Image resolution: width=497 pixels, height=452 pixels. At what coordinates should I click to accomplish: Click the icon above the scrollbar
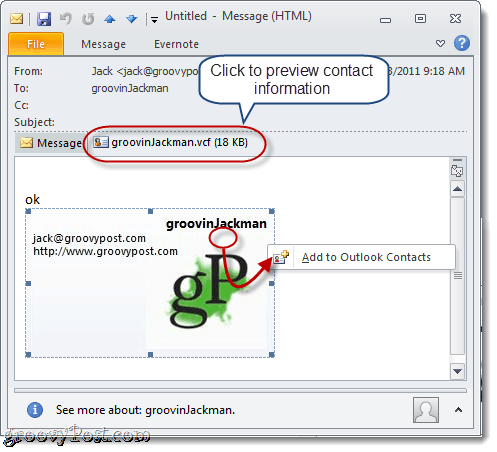(457, 171)
